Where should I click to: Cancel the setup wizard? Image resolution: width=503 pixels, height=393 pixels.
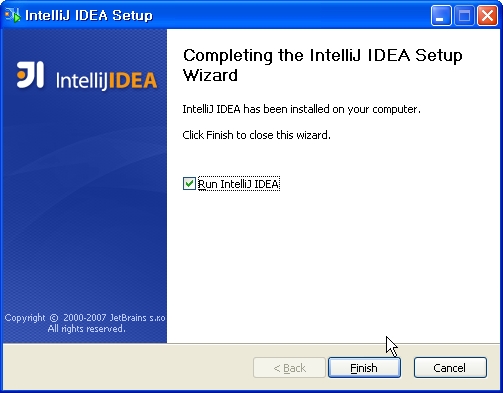[450, 367]
